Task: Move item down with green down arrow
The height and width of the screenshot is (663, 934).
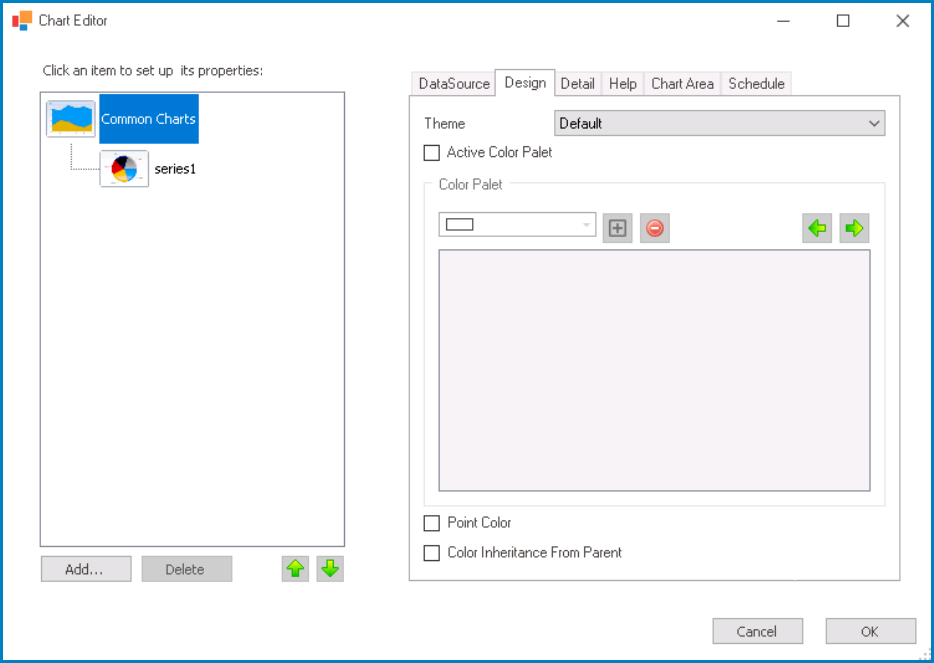Action: coord(330,569)
